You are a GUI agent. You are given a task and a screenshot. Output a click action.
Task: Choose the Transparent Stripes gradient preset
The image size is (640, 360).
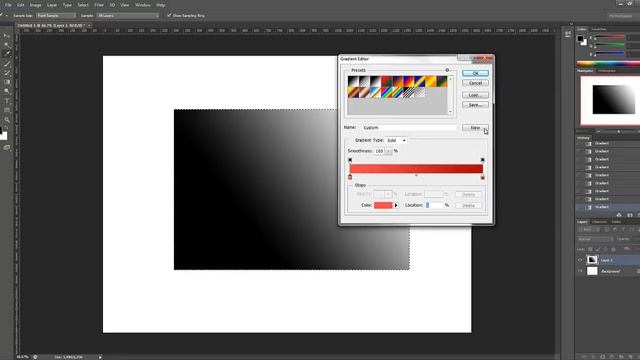click(409, 92)
